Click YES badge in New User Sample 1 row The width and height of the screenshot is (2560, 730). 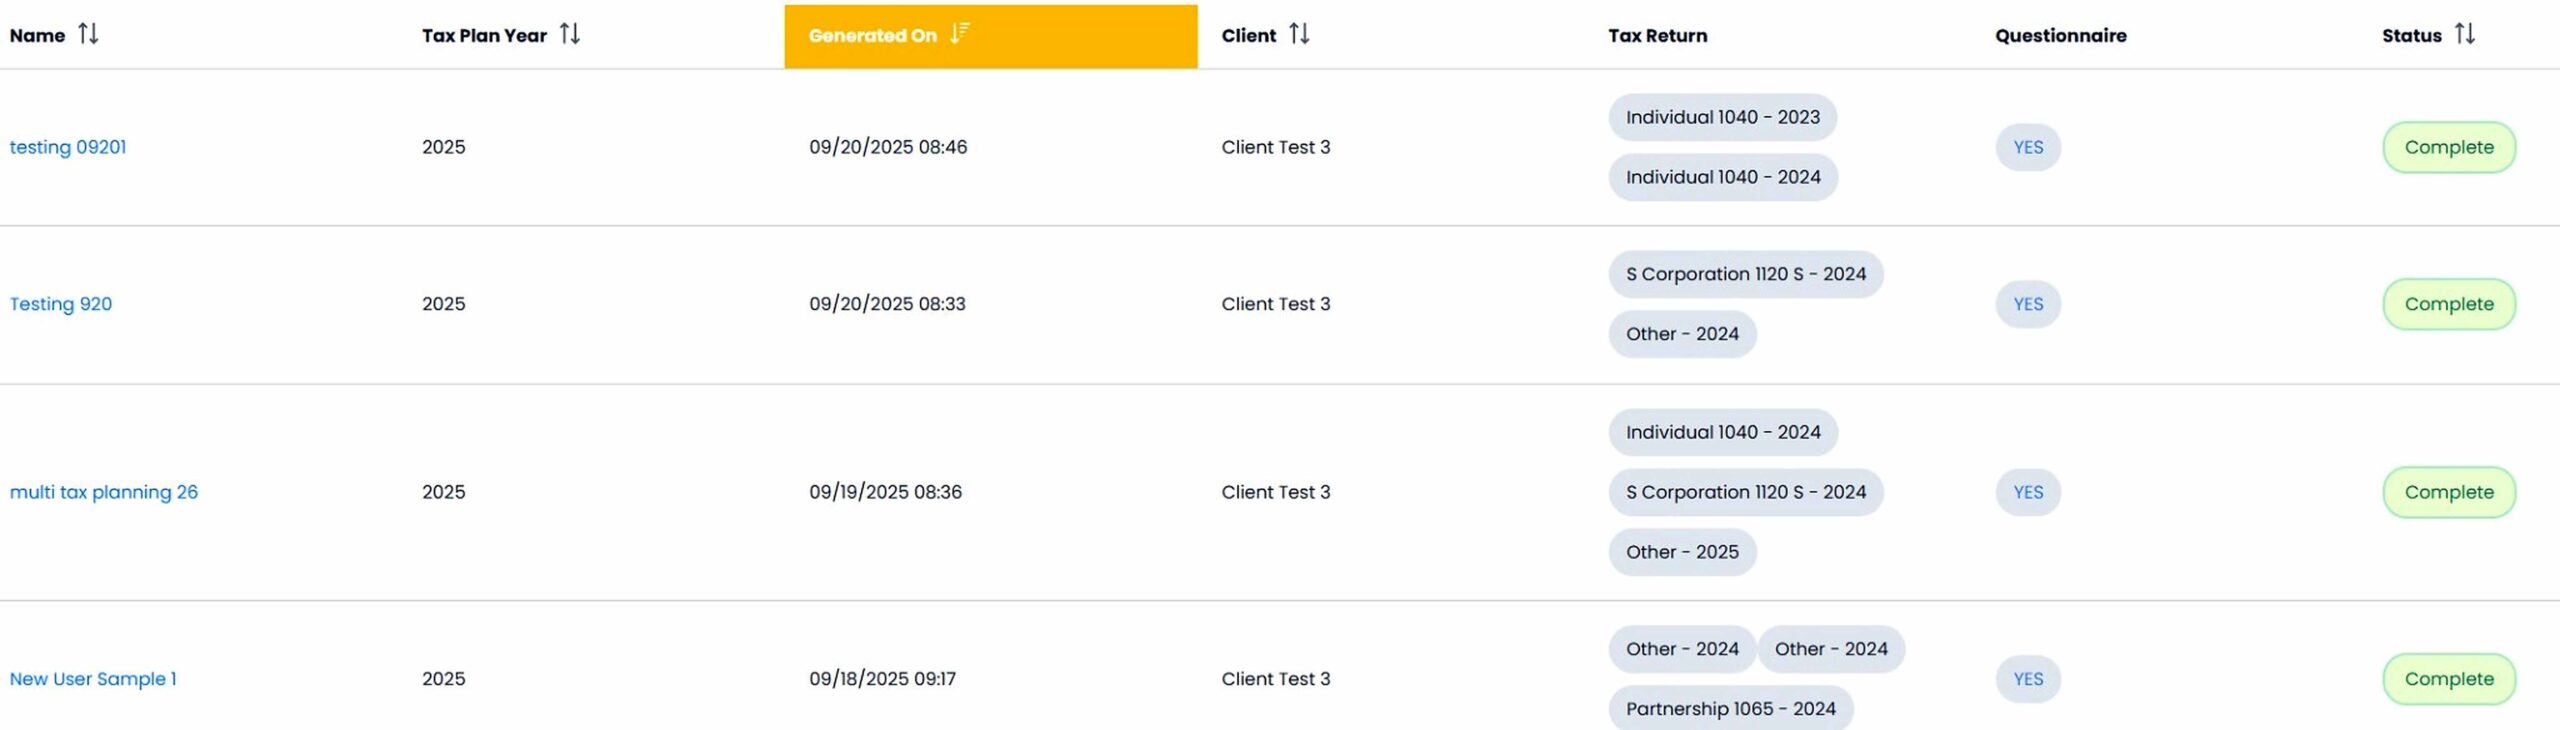(2027, 679)
